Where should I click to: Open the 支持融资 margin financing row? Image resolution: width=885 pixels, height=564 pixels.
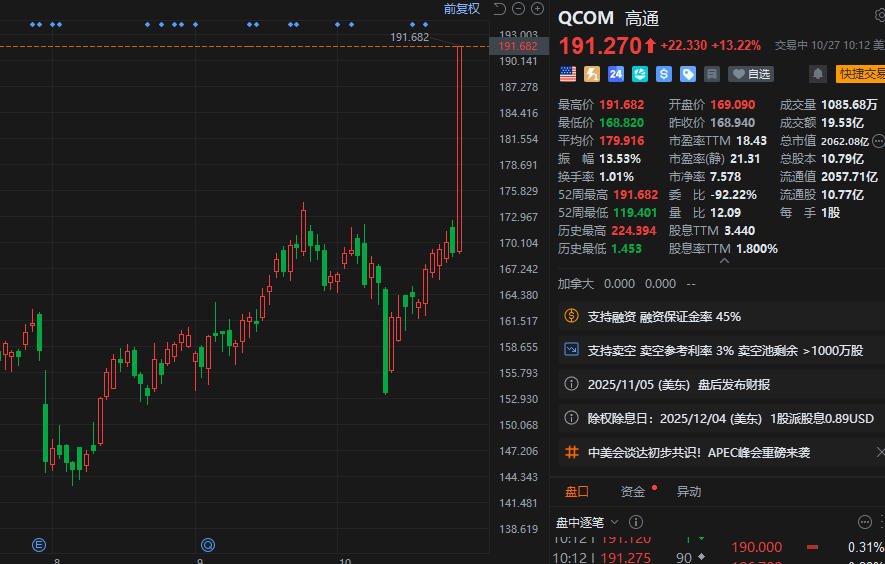pyautogui.click(x=720, y=316)
